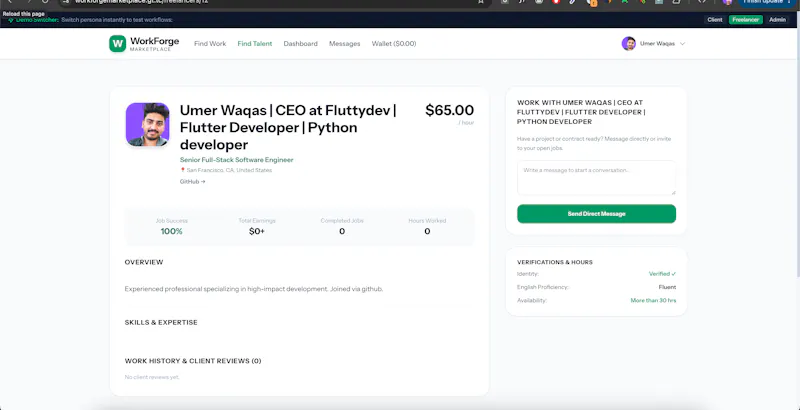Switch demo persona to Admin
The height and width of the screenshot is (410, 800).
point(777,20)
